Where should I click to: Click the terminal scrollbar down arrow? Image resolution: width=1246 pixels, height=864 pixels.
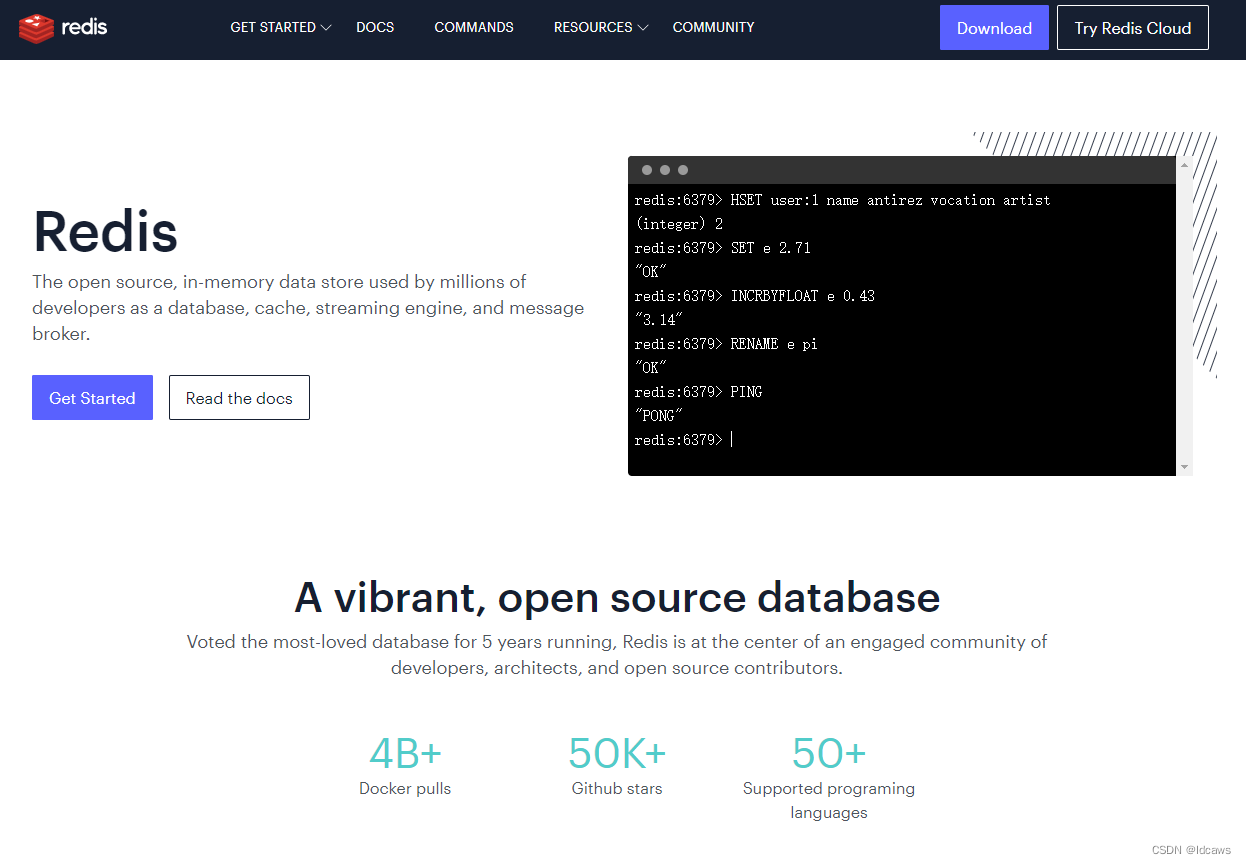click(1184, 467)
